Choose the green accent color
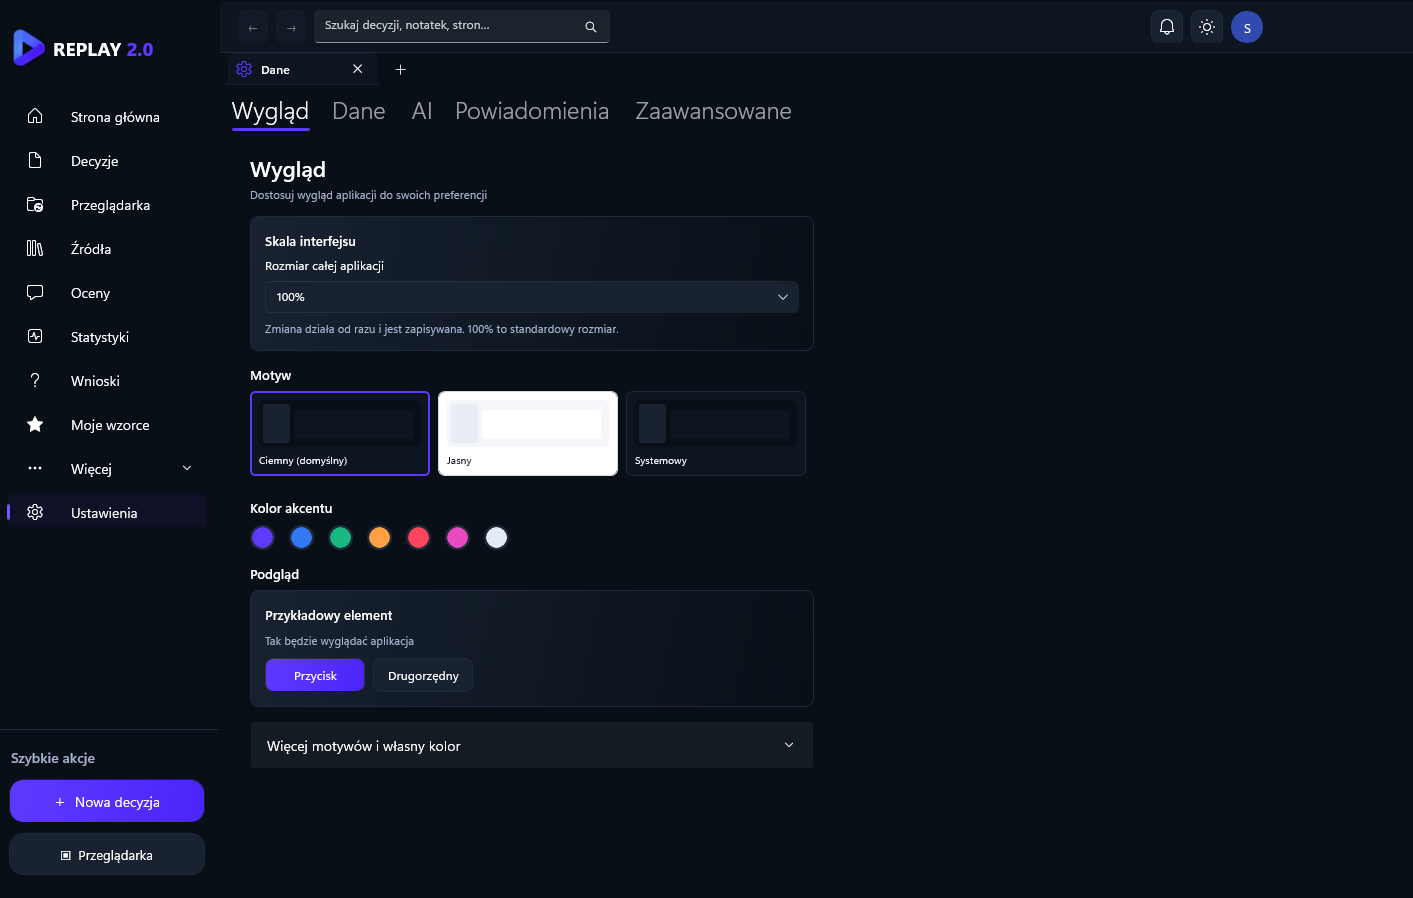Image resolution: width=1413 pixels, height=898 pixels. (341, 538)
